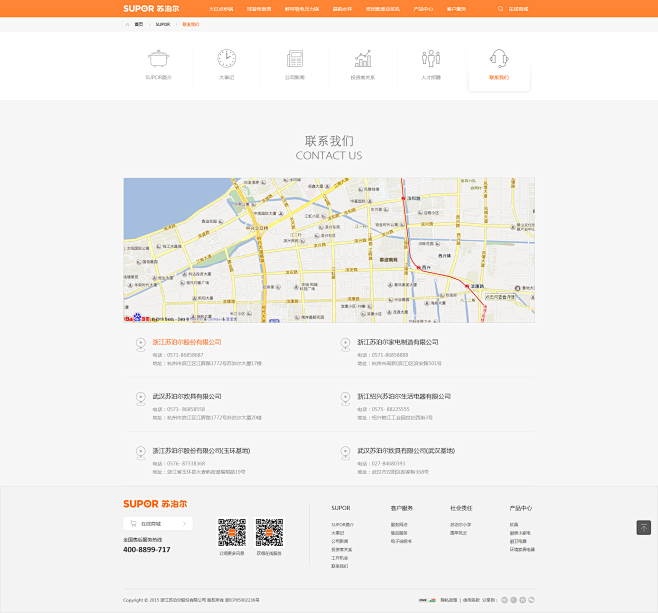Image resolution: width=658 pixels, height=613 pixels.
Task: Click the 获得在线服务 QR code
Action: [269, 532]
